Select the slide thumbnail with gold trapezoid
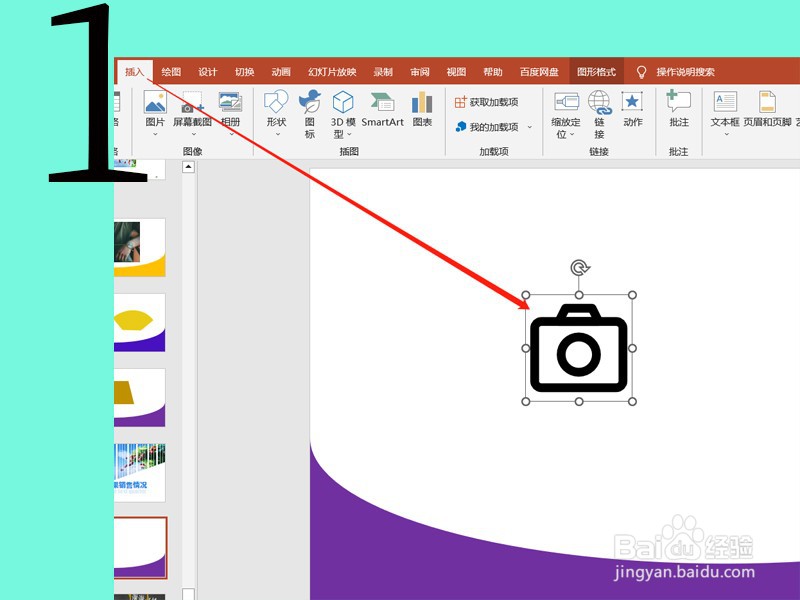Screen dimensions: 800x600 [139, 397]
